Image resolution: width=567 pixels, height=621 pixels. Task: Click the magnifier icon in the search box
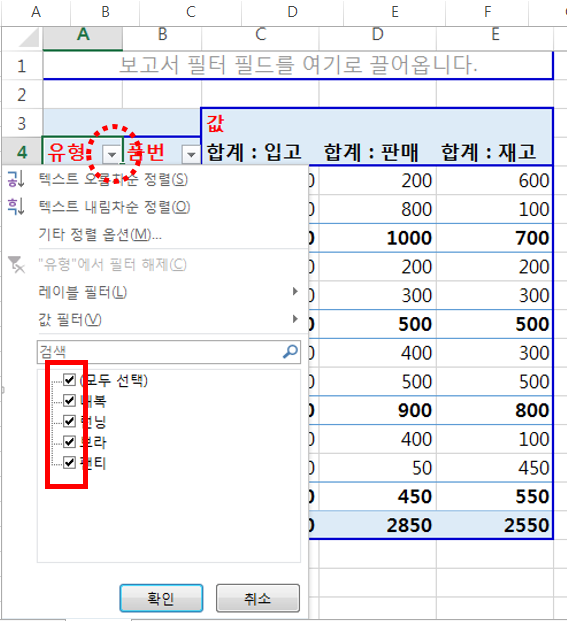click(x=290, y=351)
